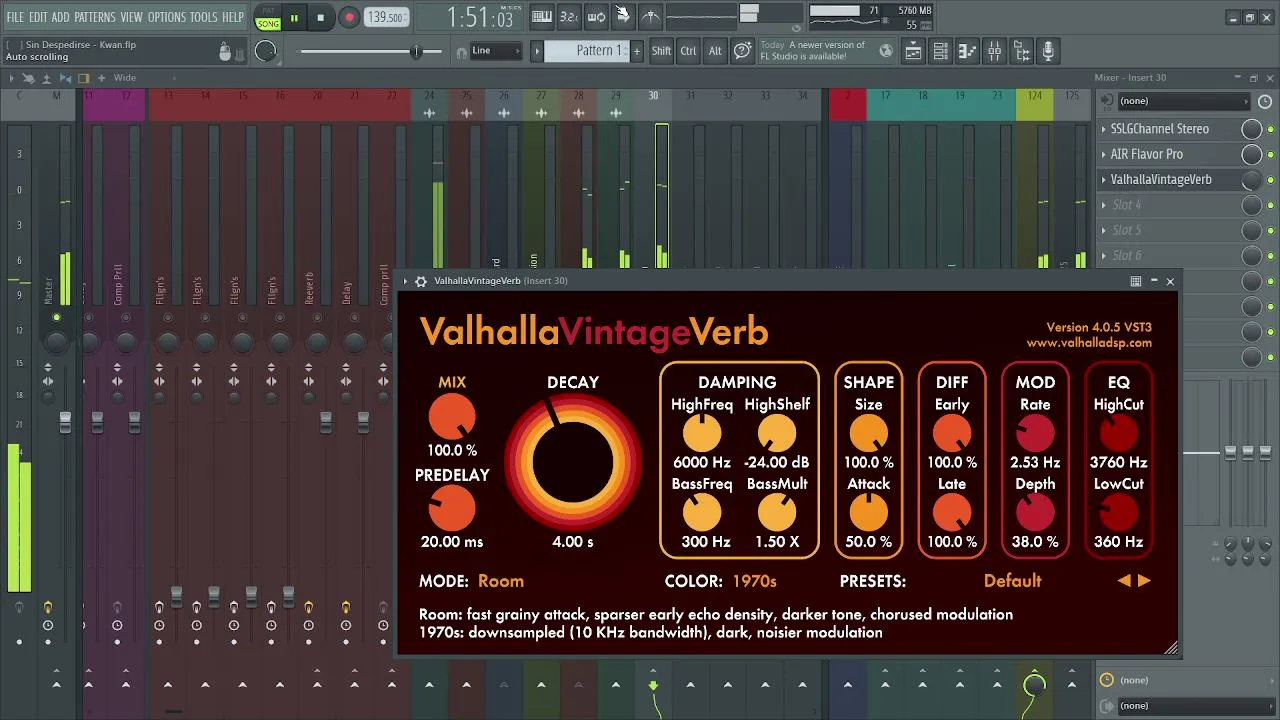Image resolution: width=1280 pixels, height=720 pixels.
Task: Open the Room MODE selector
Action: point(501,581)
